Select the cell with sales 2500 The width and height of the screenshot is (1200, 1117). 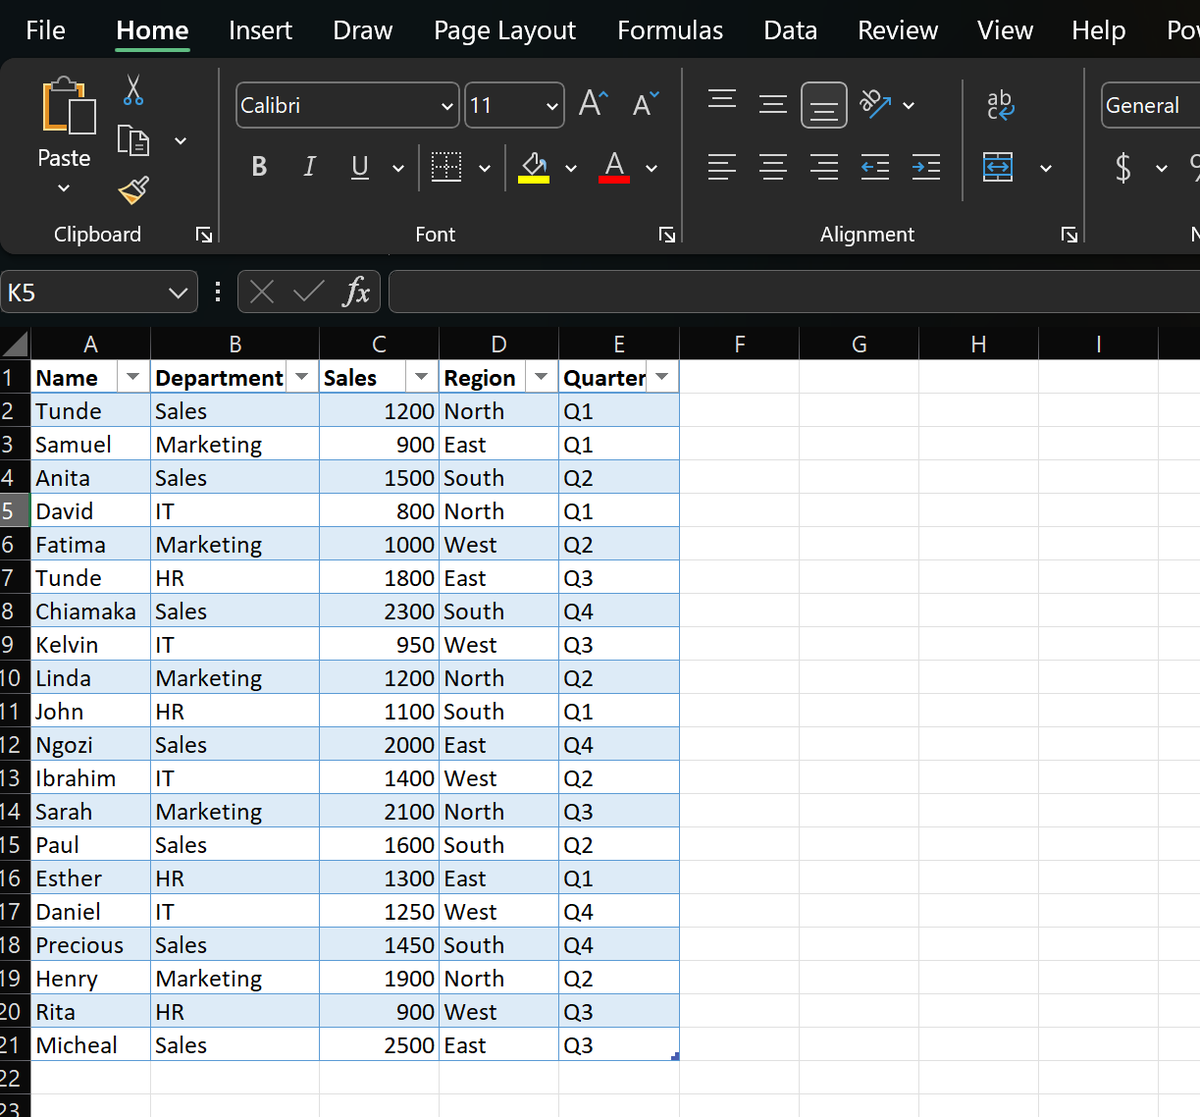click(379, 1045)
